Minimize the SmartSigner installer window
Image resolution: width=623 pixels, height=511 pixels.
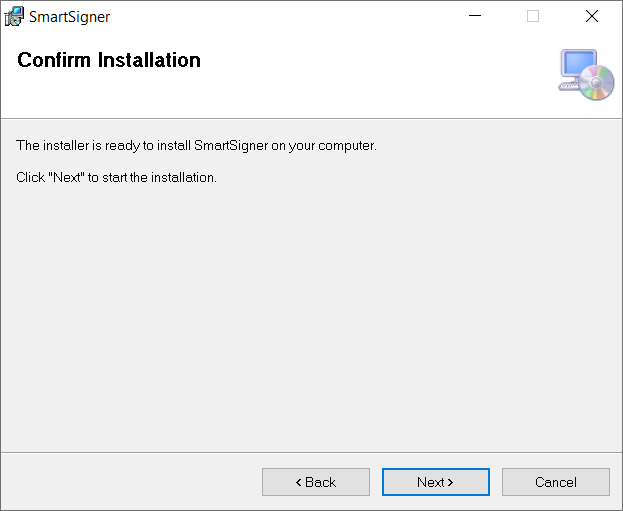[475, 16]
